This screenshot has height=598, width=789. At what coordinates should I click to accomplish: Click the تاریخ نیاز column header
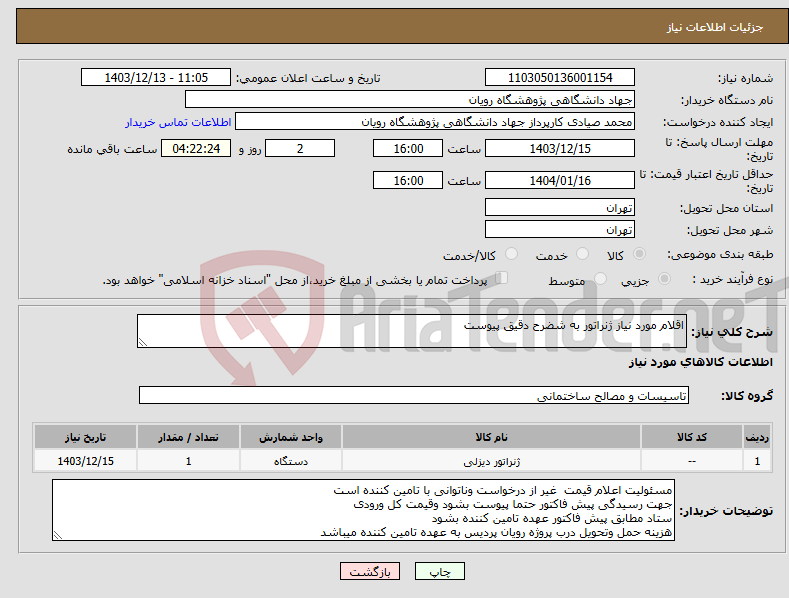85,437
